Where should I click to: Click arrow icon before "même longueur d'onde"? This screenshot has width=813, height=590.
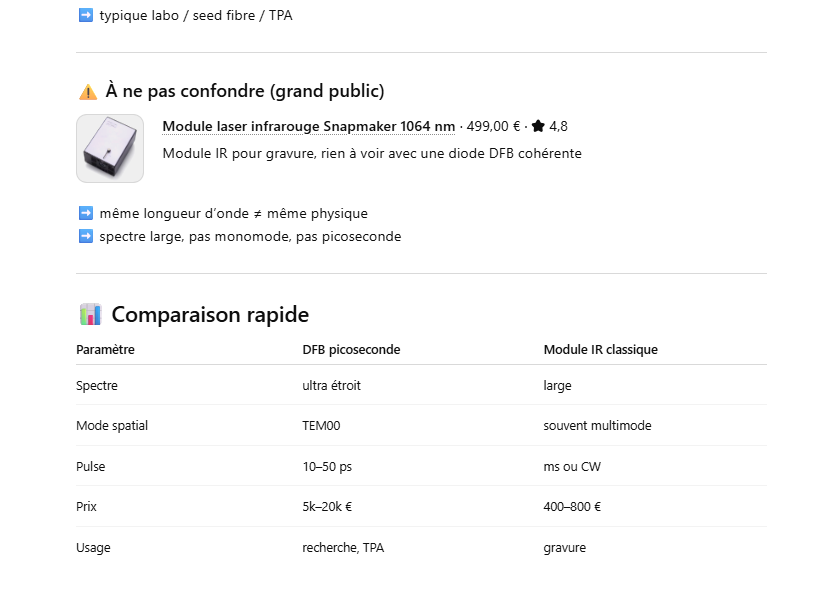tap(85, 214)
